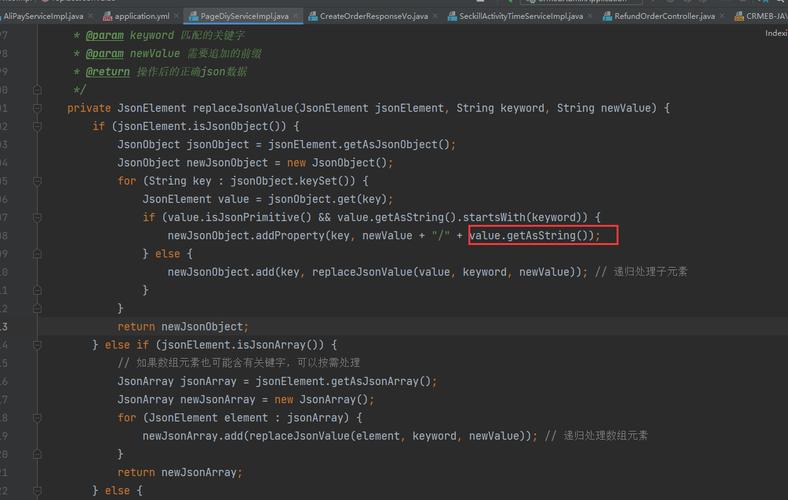Fold the 'if (value.isJsonPrimitive()' block
The width and height of the screenshot is (788, 500).
37,218
